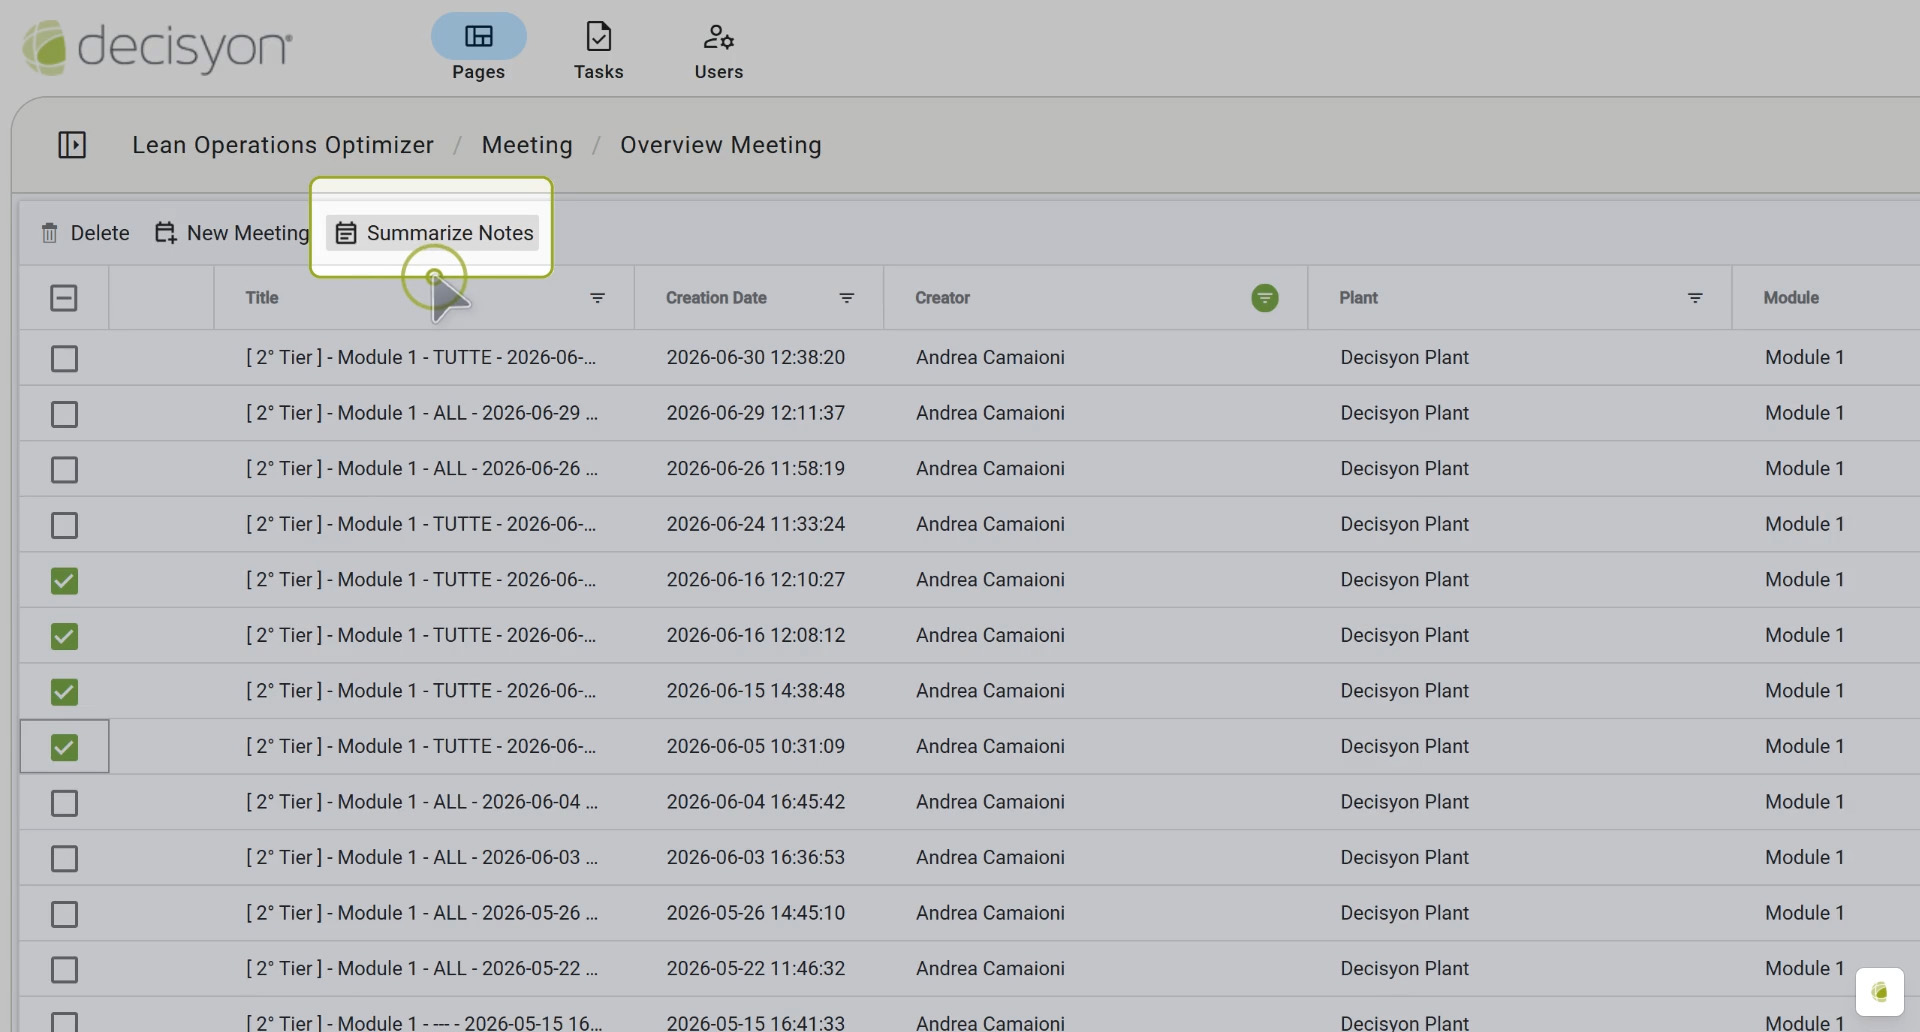Sort by the Creation Date header
The width and height of the screenshot is (1920, 1032).
(x=716, y=298)
